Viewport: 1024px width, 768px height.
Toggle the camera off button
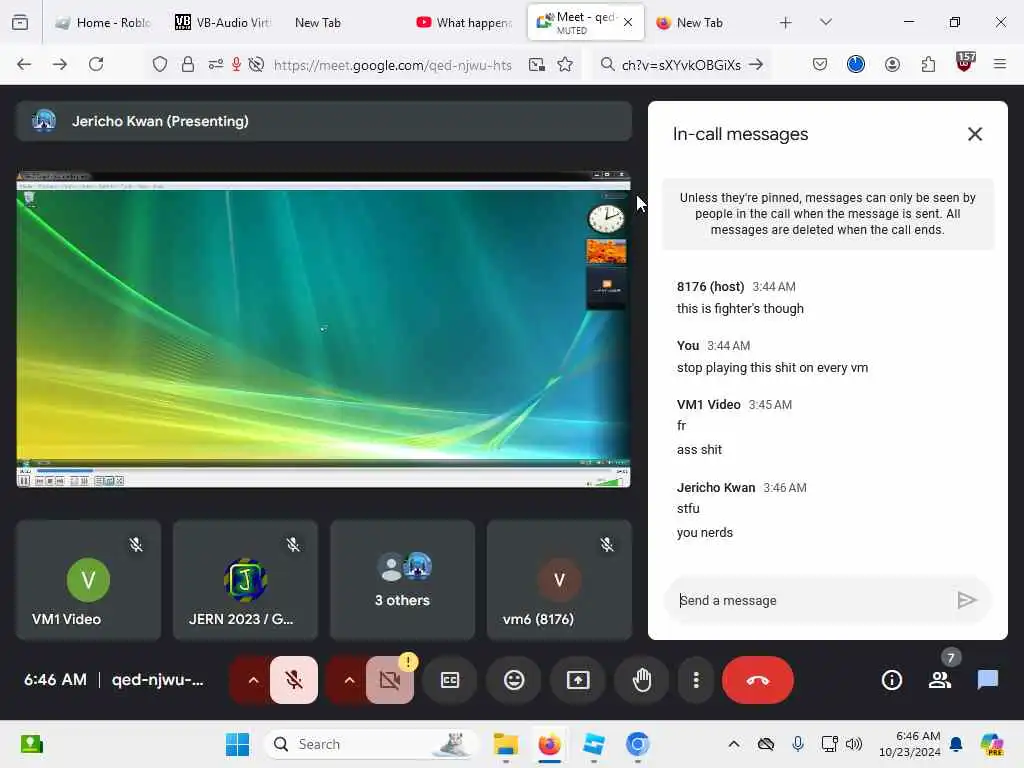pos(390,680)
